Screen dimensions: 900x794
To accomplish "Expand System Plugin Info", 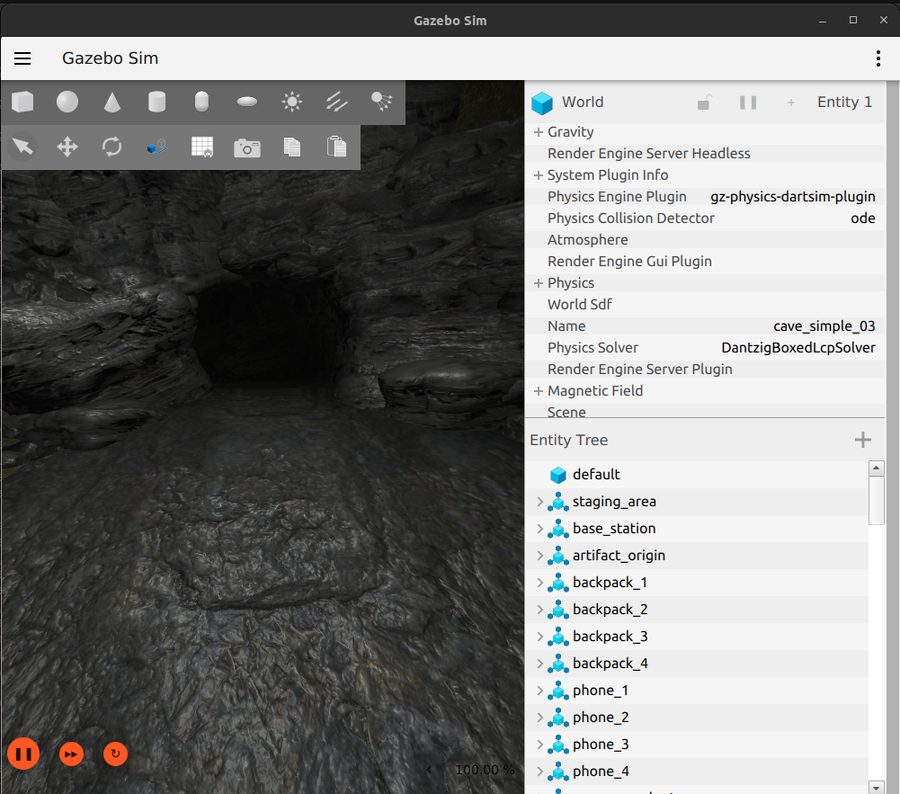I will click(x=538, y=175).
